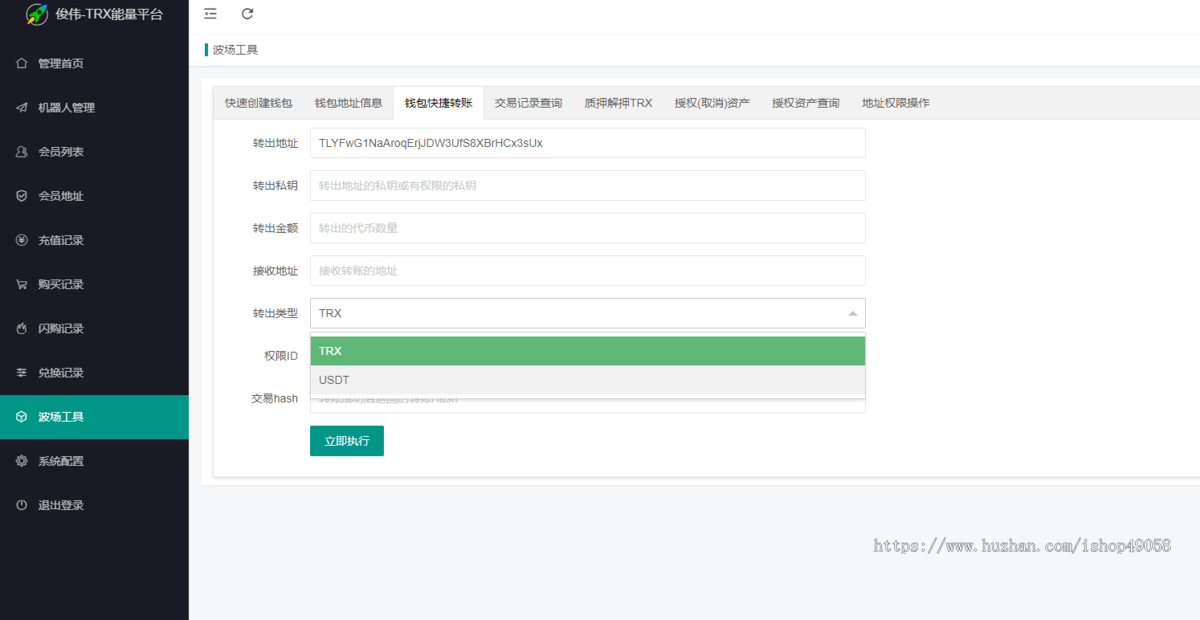Image resolution: width=1200 pixels, height=620 pixels.
Task: Click the flame icon for 闪购记录
Action: click(21, 328)
